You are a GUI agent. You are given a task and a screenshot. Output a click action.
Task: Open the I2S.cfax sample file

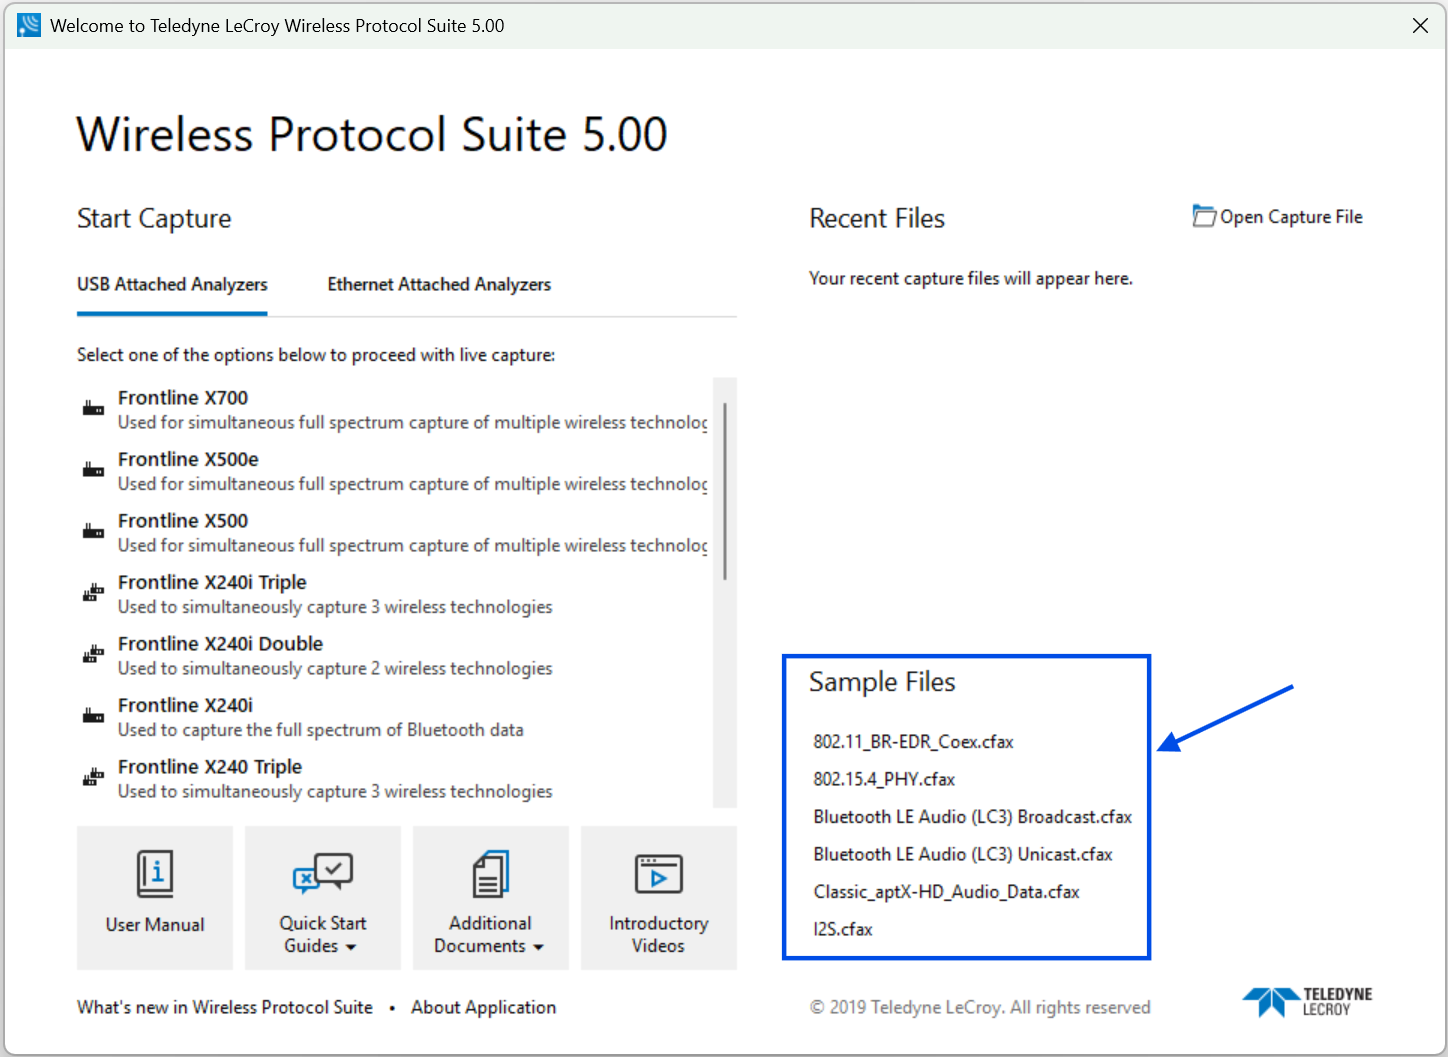(843, 929)
